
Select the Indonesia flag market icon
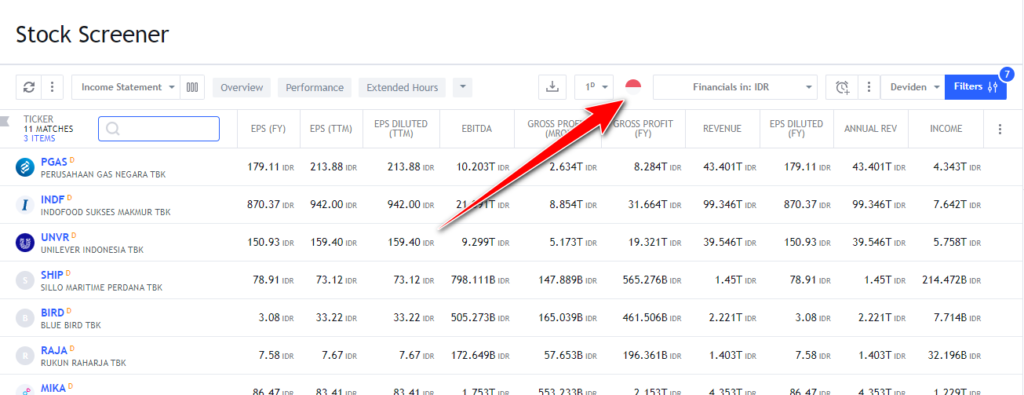click(x=633, y=87)
